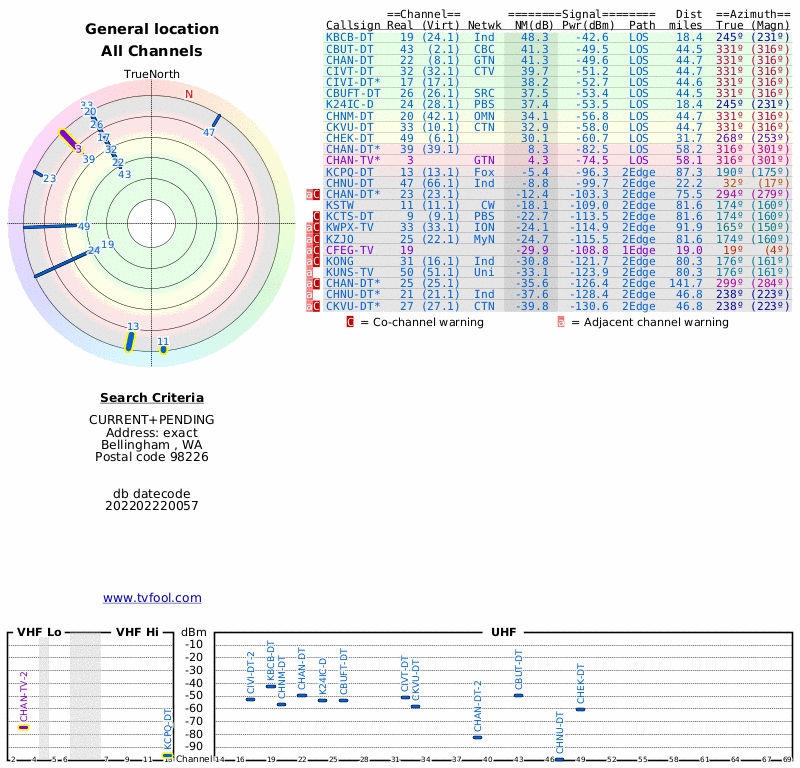
Task: Click the CIVI-DT-2 label in the UHF chart
Action: (x=251, y=673)
